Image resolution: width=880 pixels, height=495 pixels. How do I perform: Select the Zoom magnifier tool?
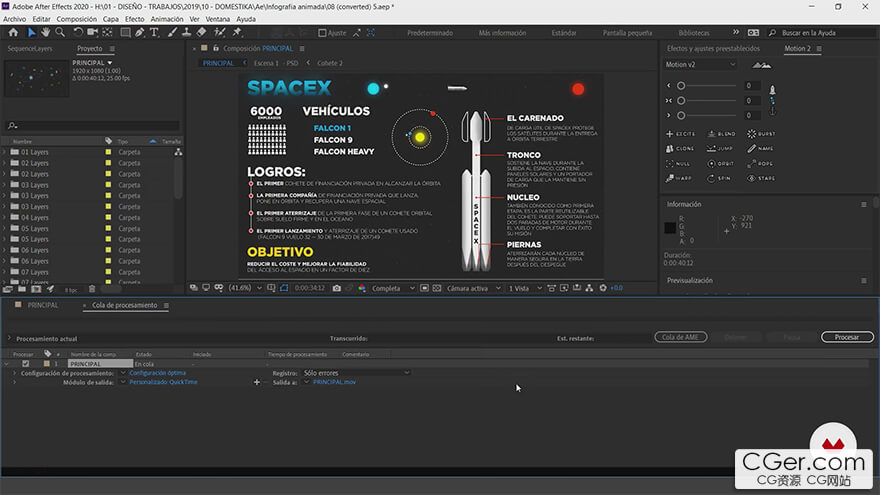(61, 32)
